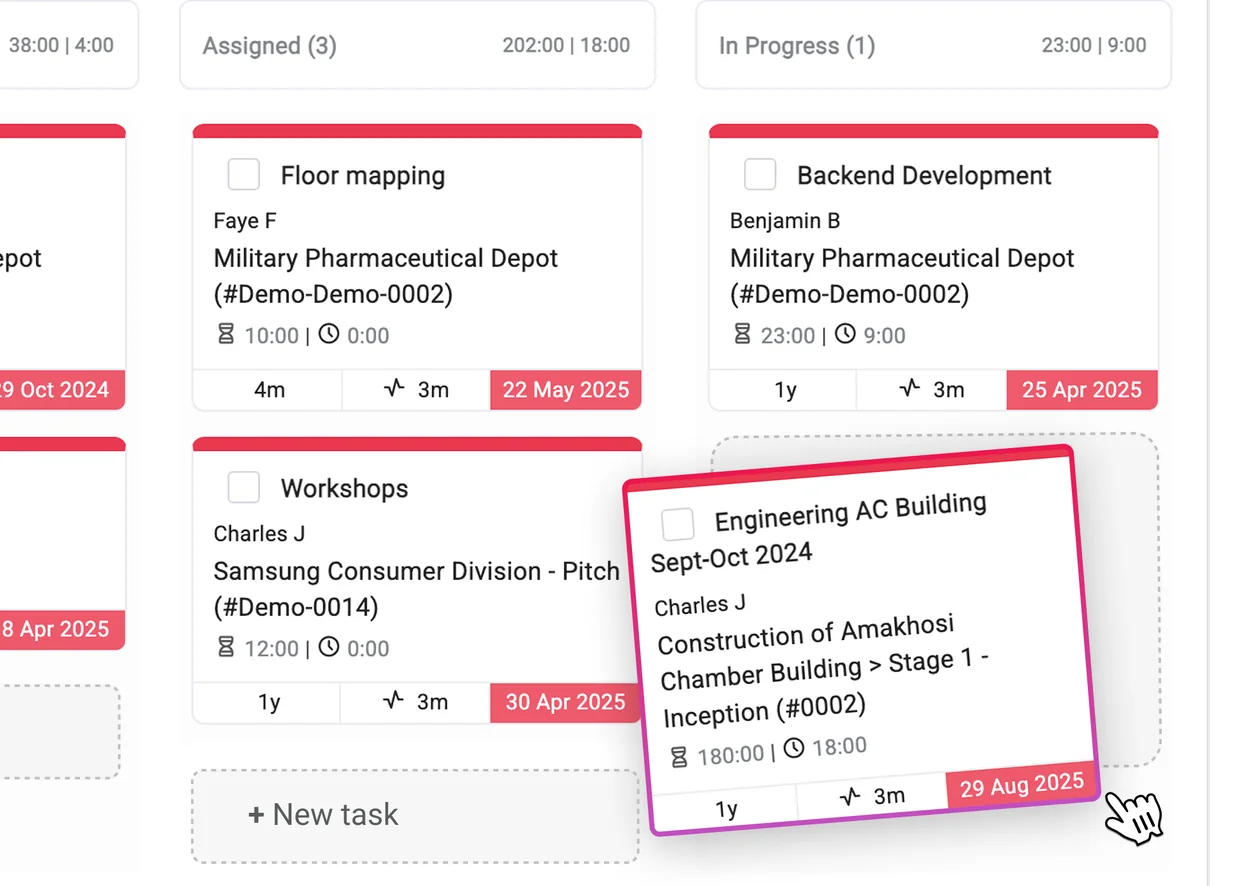Click the 38:00 | 4:00 column totals

61,45
